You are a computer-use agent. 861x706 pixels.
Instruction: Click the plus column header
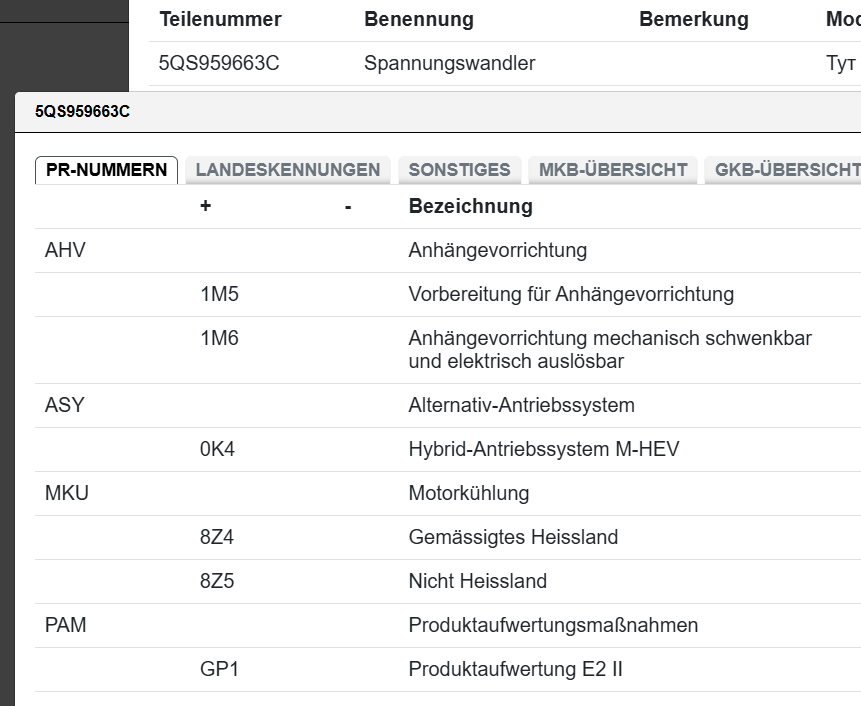pos(205,206)
